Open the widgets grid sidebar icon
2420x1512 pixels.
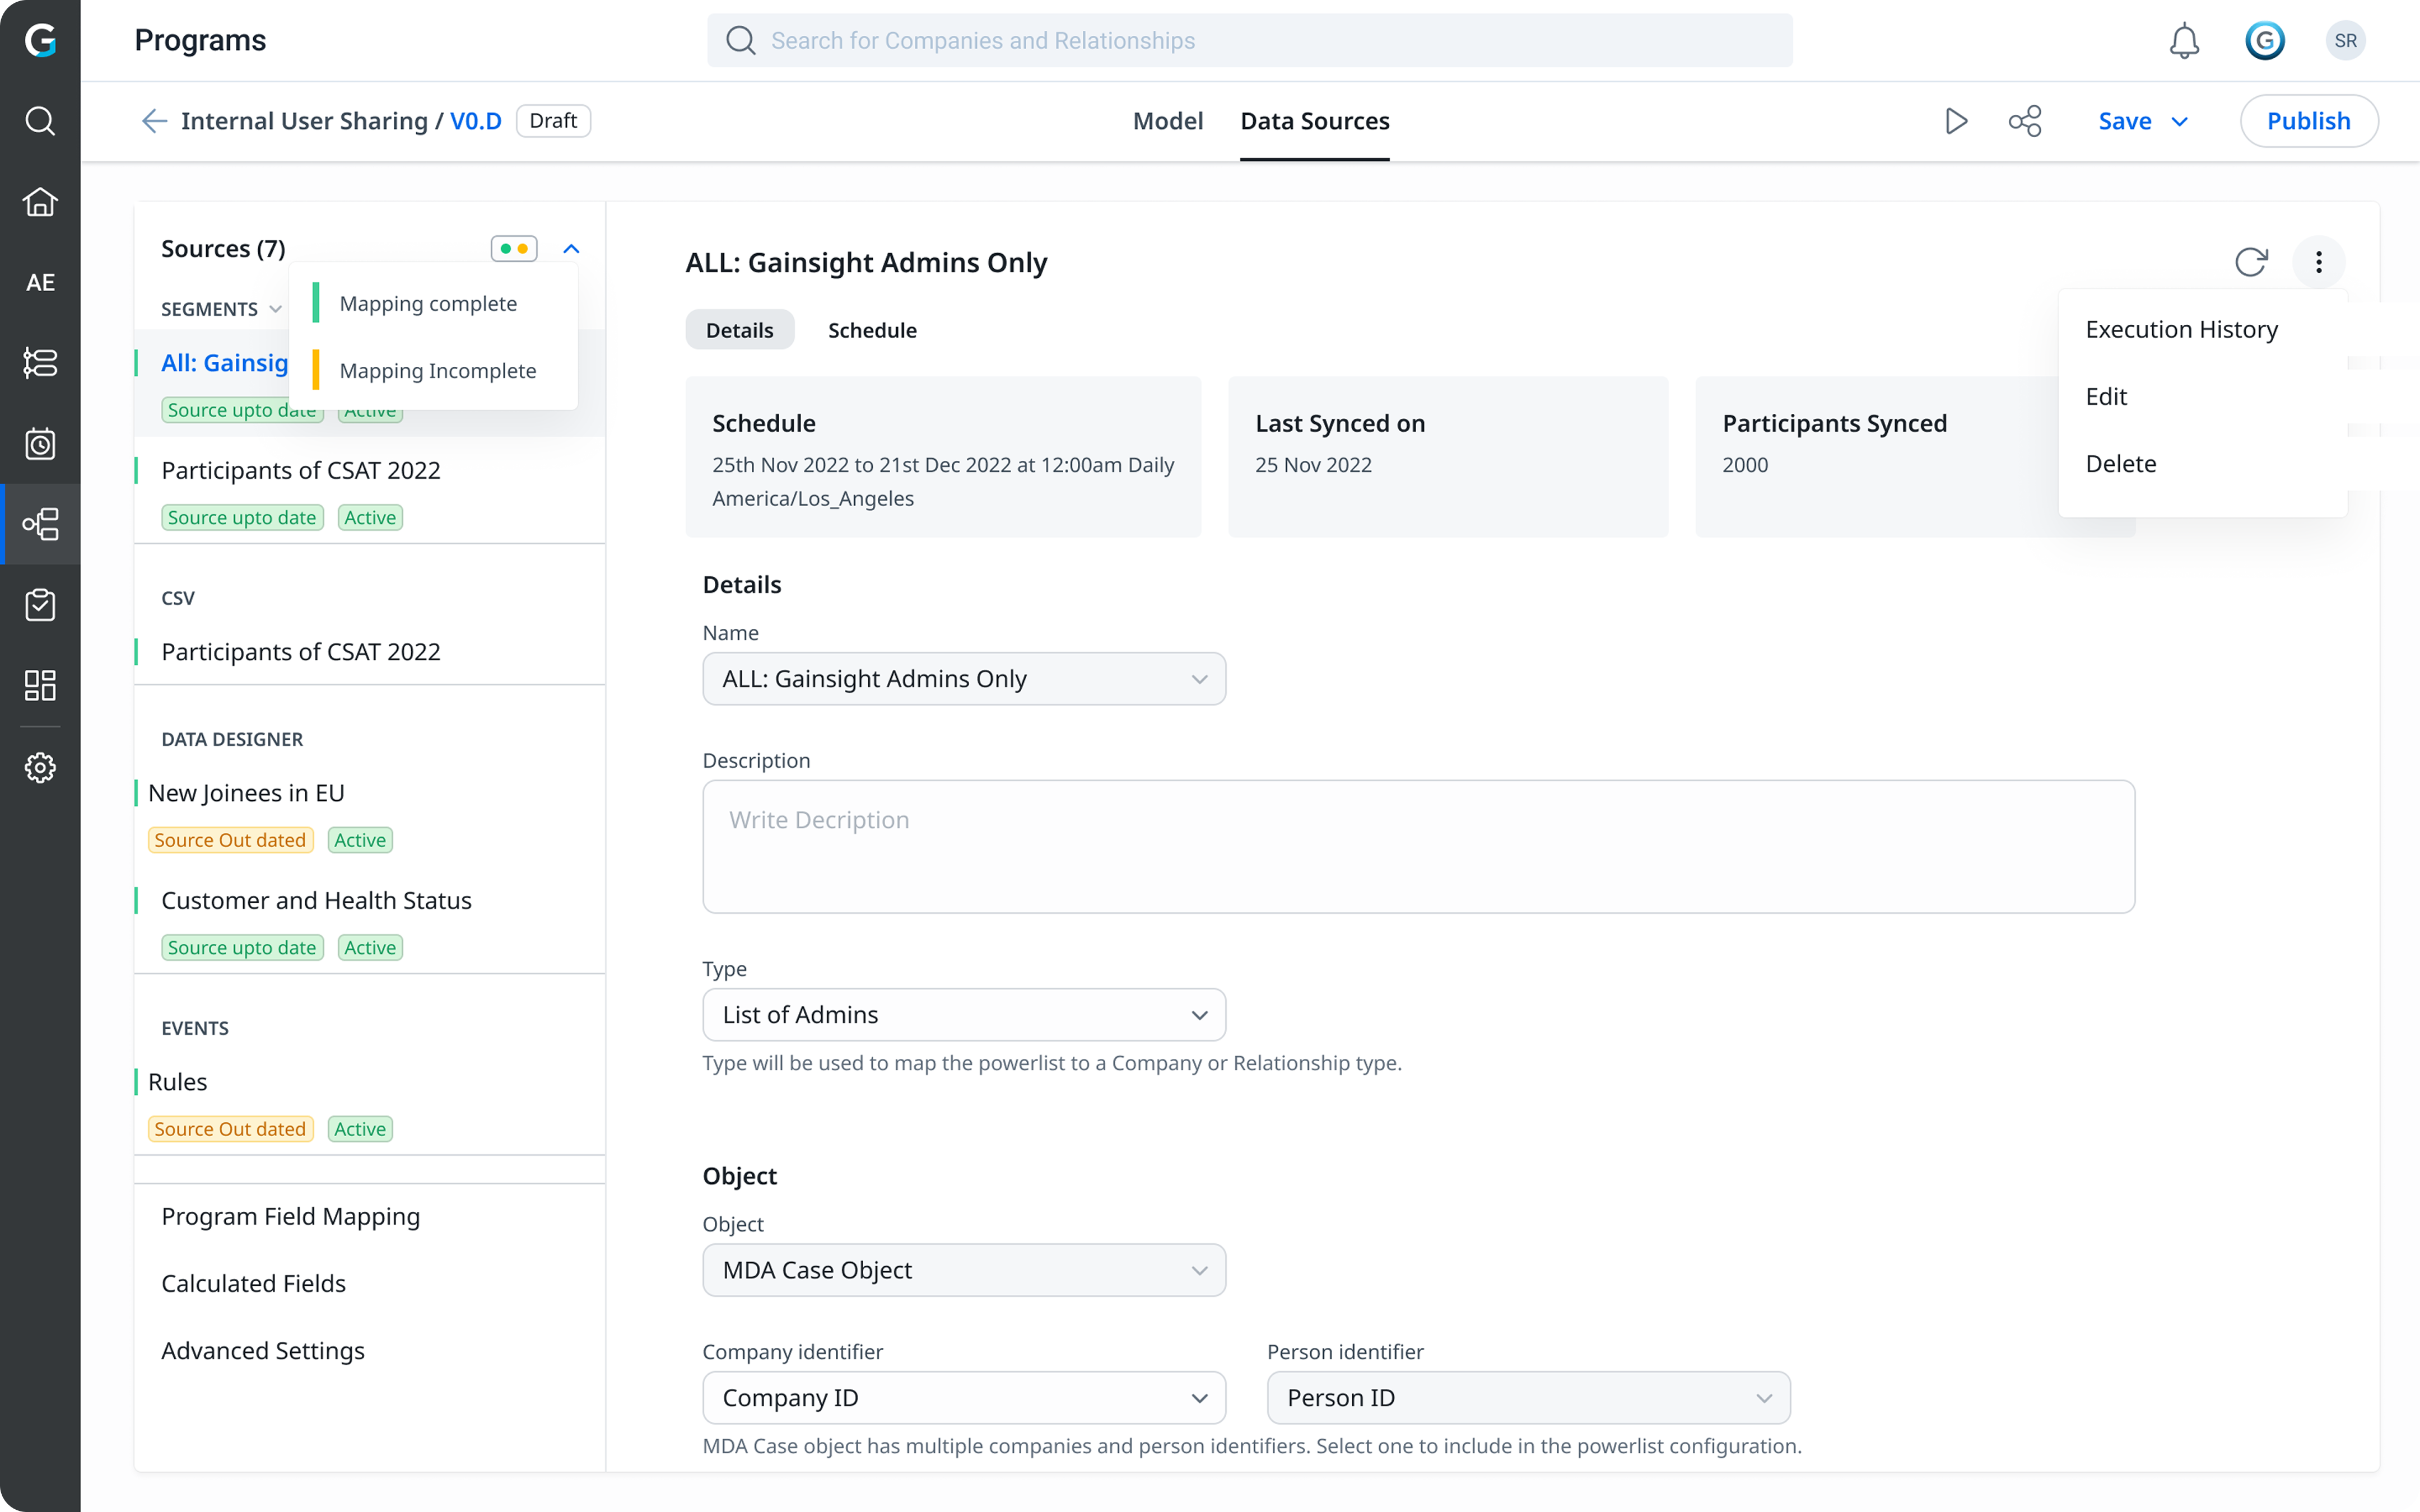(40, 685)
